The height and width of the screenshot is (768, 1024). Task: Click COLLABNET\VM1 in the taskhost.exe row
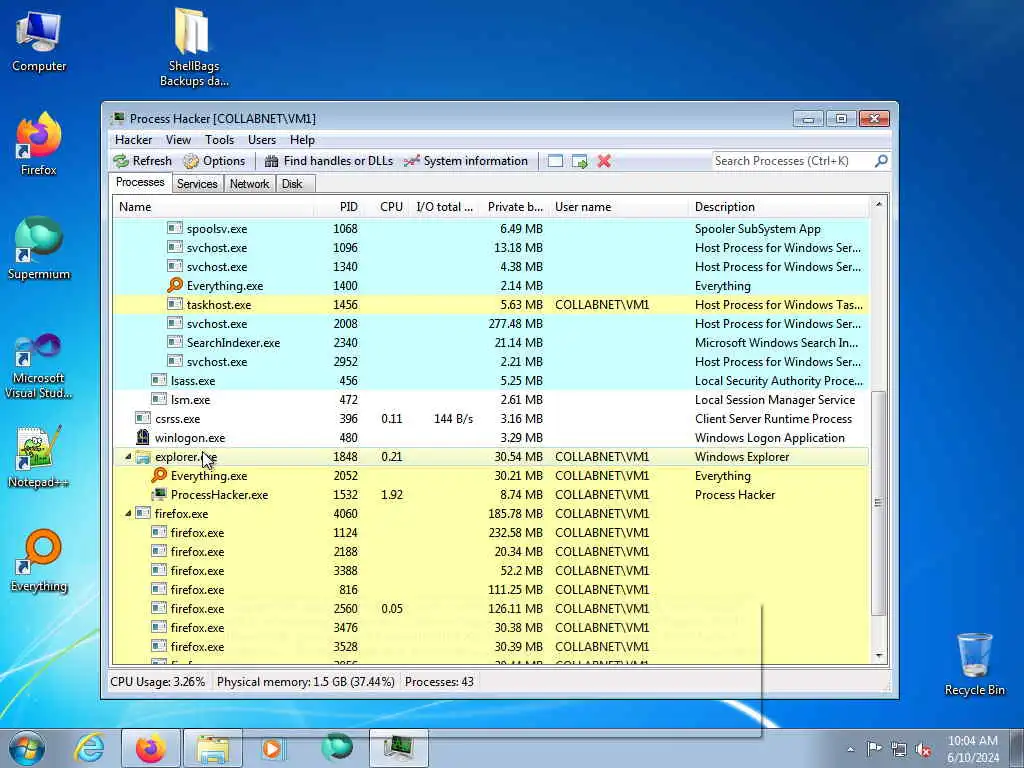point(602,304)
